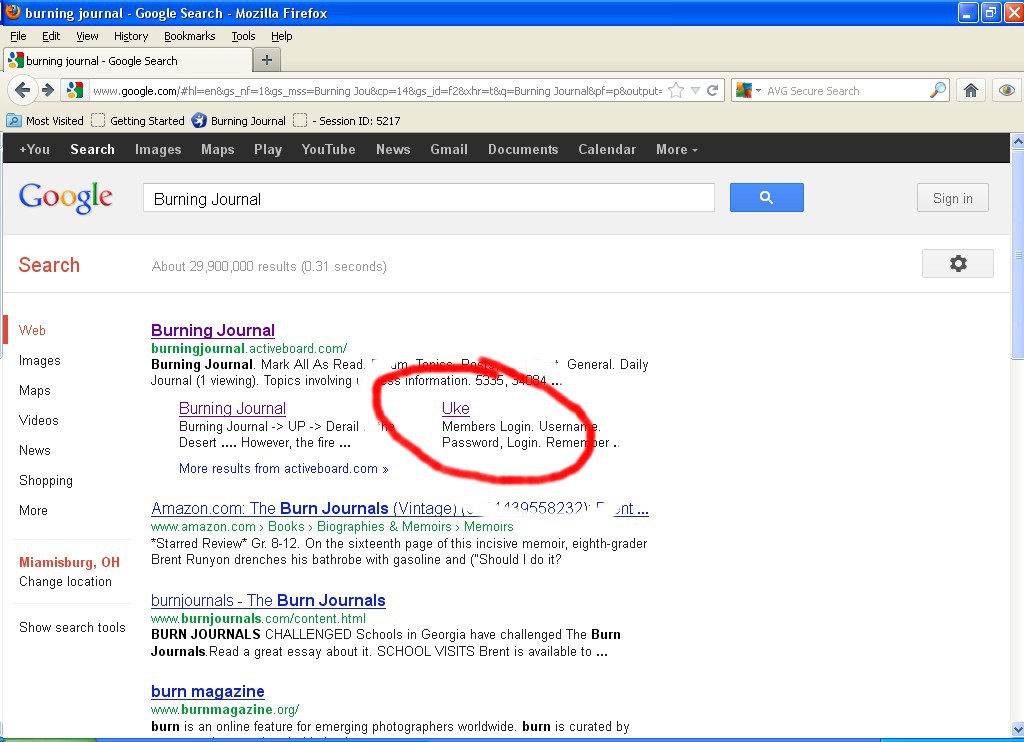Click in the Google search input field

point(428,198)
